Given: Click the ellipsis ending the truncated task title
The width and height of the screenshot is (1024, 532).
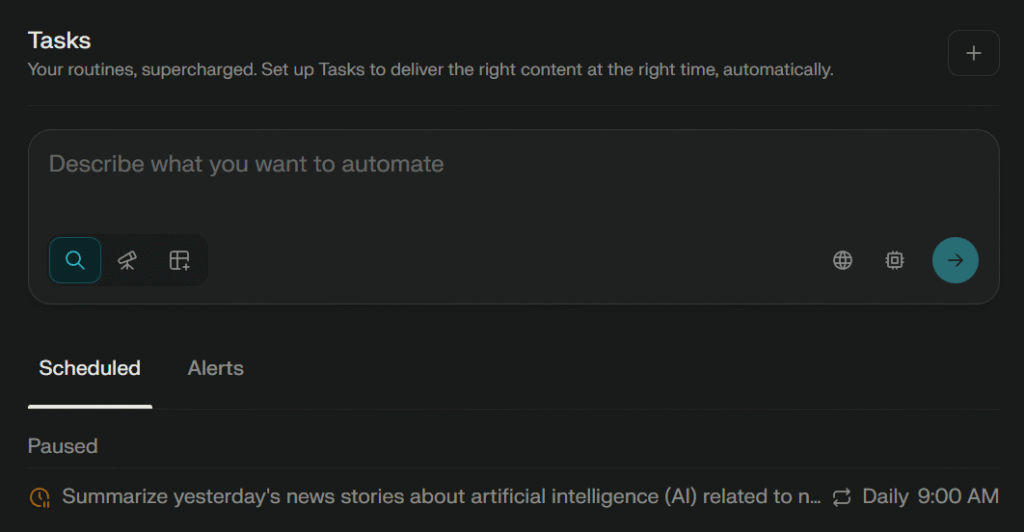Looking at the screenshot, I should click(814, 497).
